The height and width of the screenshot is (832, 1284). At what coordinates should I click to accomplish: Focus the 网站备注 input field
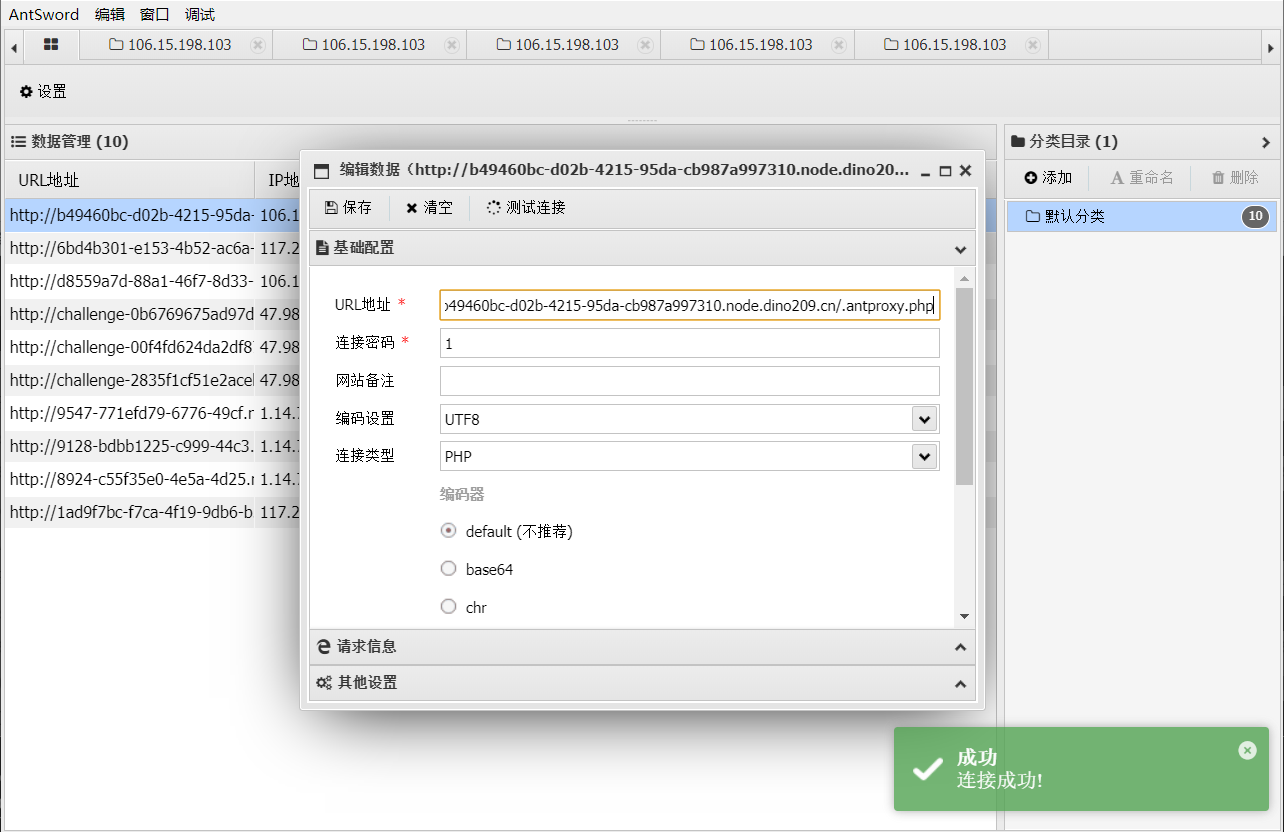point(690,381)
